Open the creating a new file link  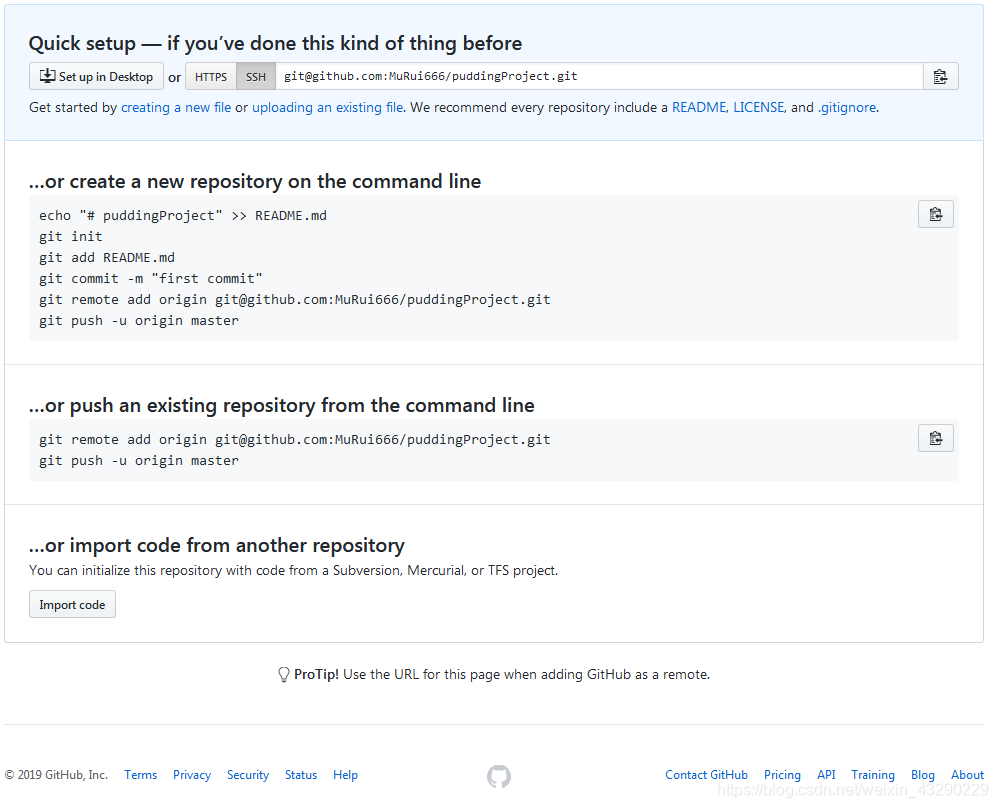176,108
